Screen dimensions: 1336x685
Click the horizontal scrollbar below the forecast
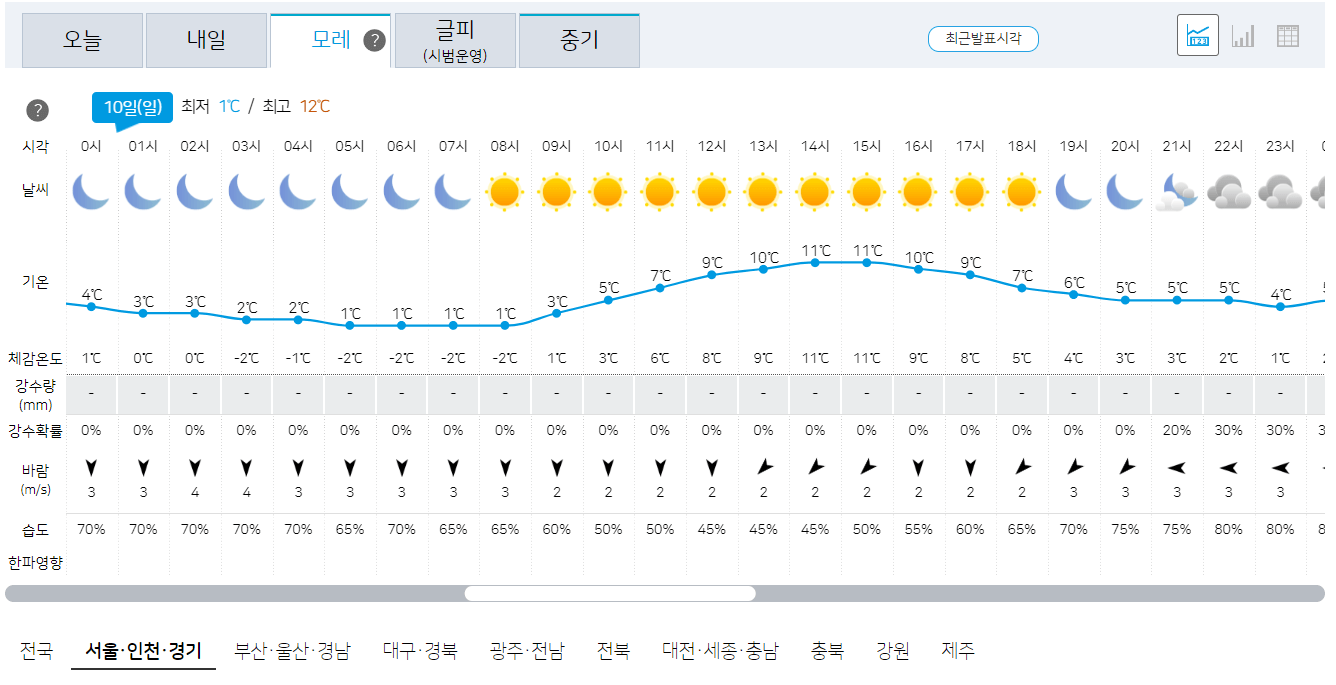[x=610, y=593]
